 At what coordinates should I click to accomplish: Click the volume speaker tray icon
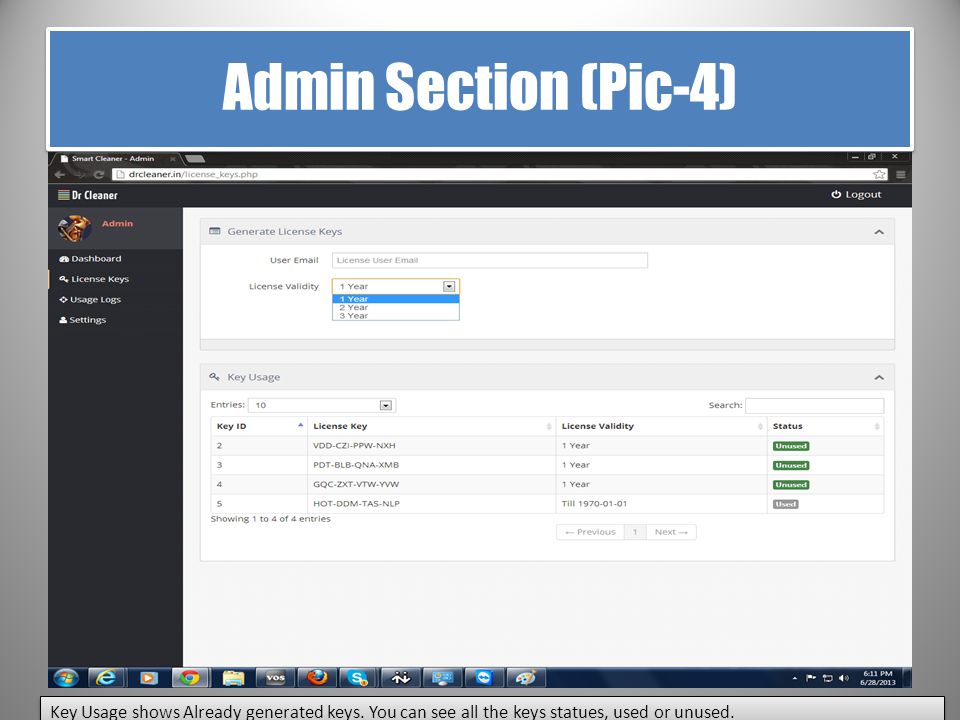pos(844,678)
